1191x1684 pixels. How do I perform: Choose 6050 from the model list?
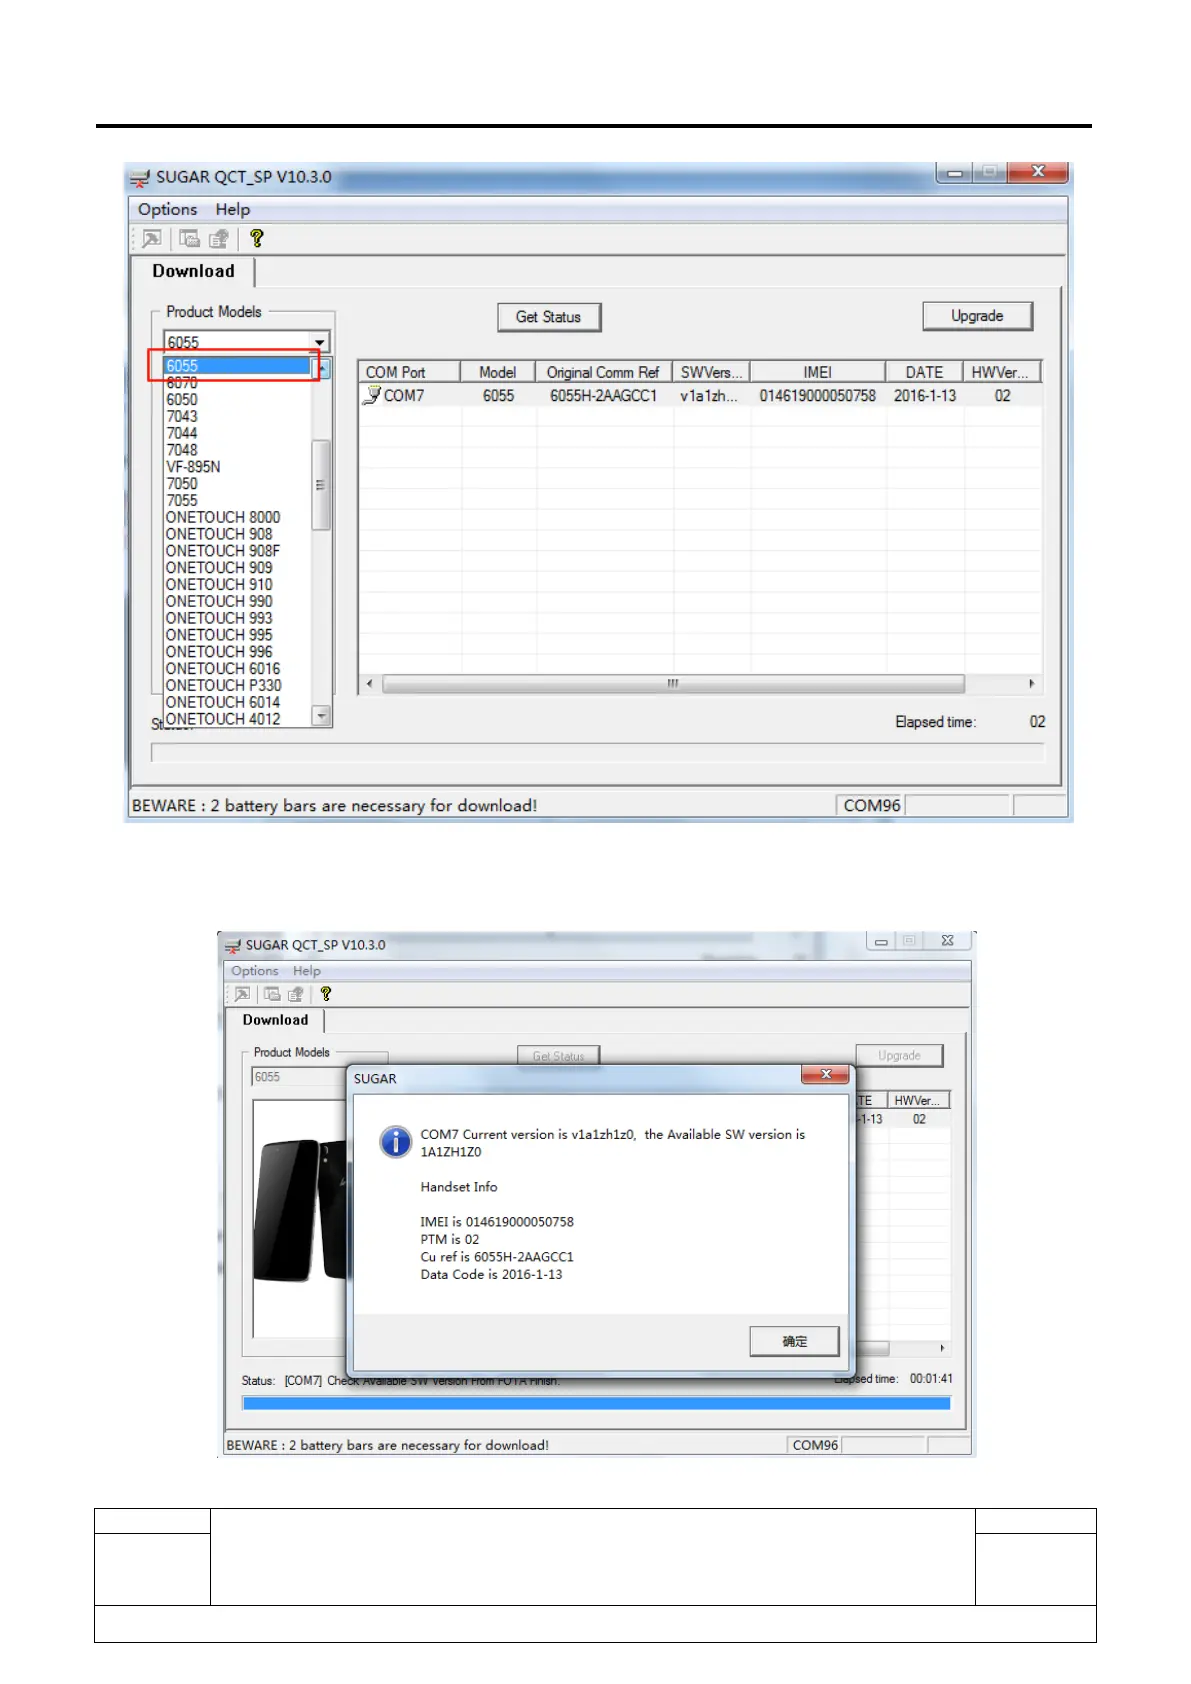pyautogui.click(x=182, y=400)
